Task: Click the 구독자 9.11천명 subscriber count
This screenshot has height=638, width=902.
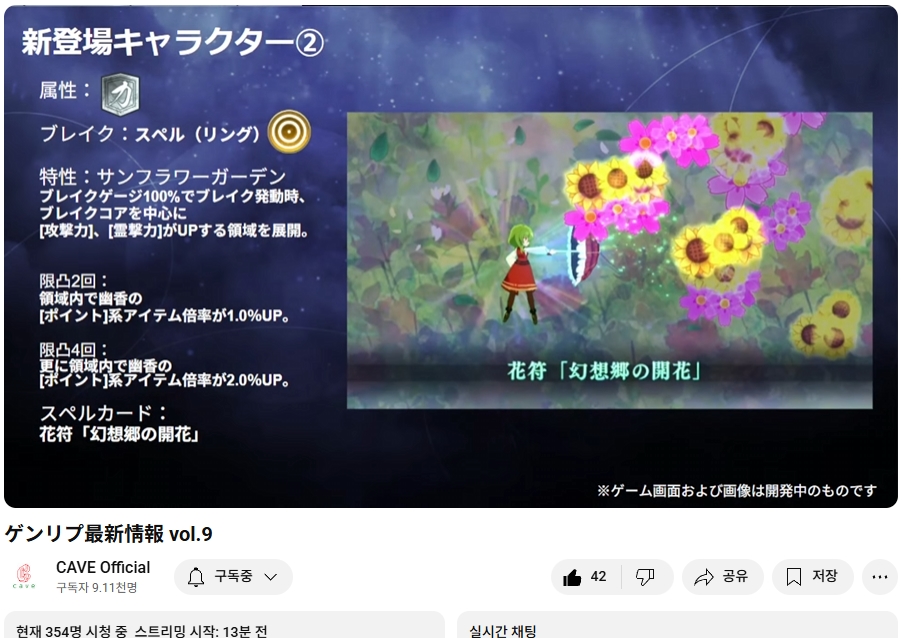Action: click(97, 587)
